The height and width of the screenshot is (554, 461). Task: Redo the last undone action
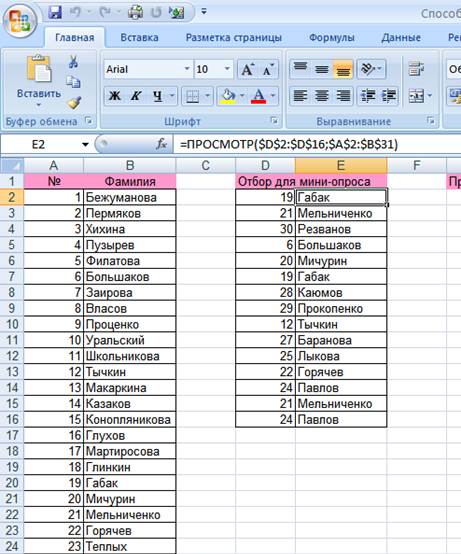tap(105, 13)
